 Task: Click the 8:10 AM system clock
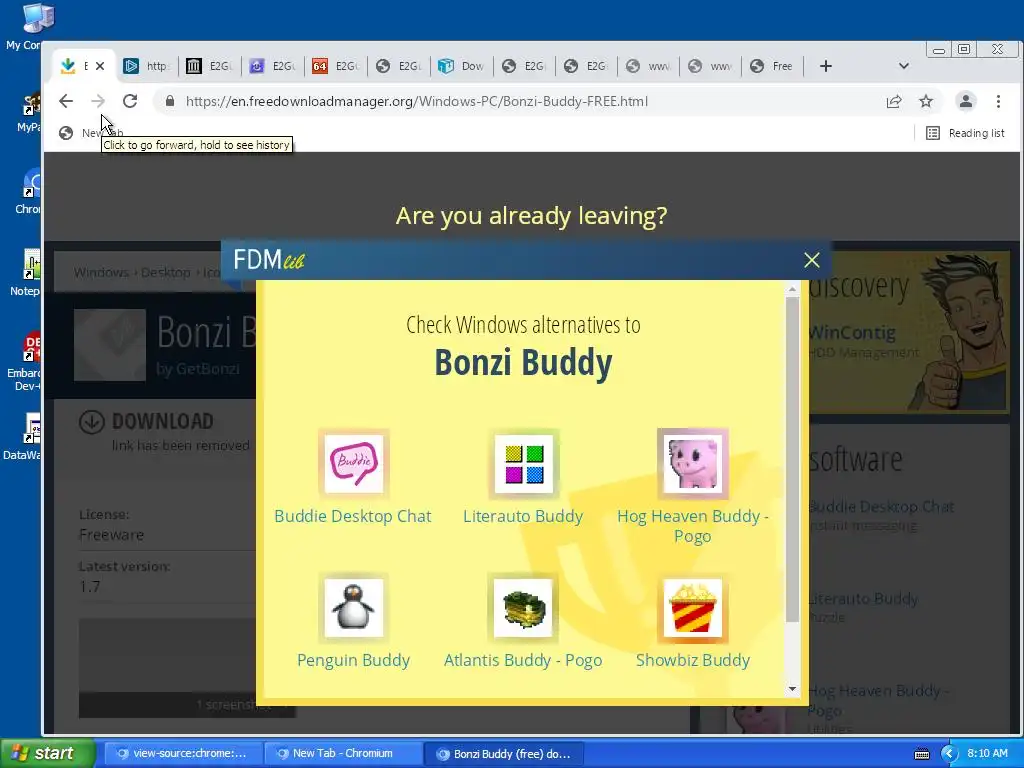coord(987,753)
